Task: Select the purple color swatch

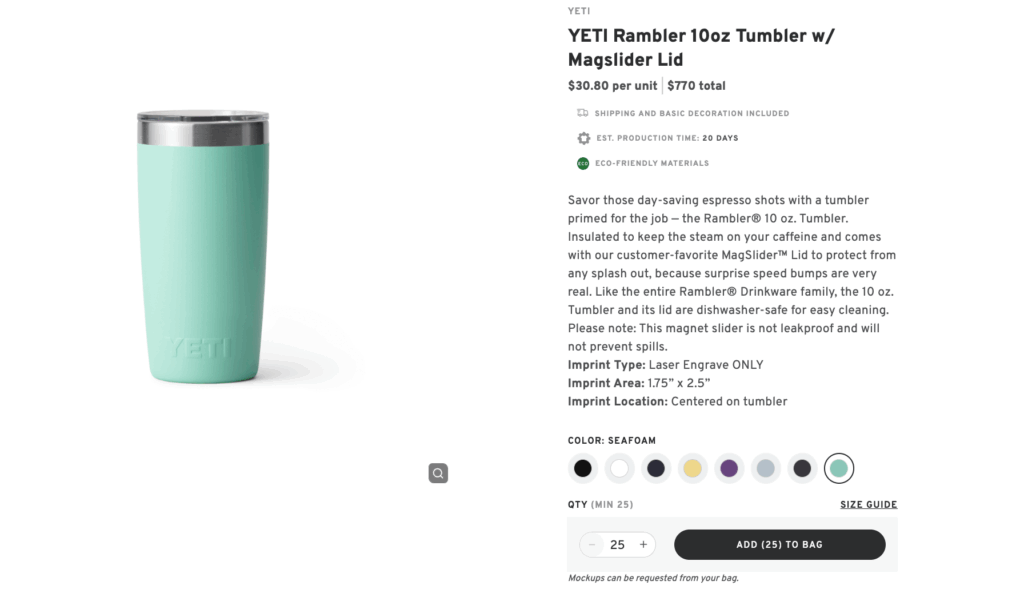Action: [729, 468]
